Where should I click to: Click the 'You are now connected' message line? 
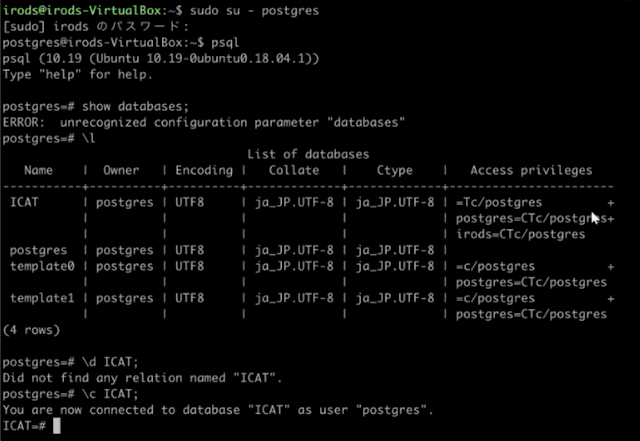[x=218, y=410]
